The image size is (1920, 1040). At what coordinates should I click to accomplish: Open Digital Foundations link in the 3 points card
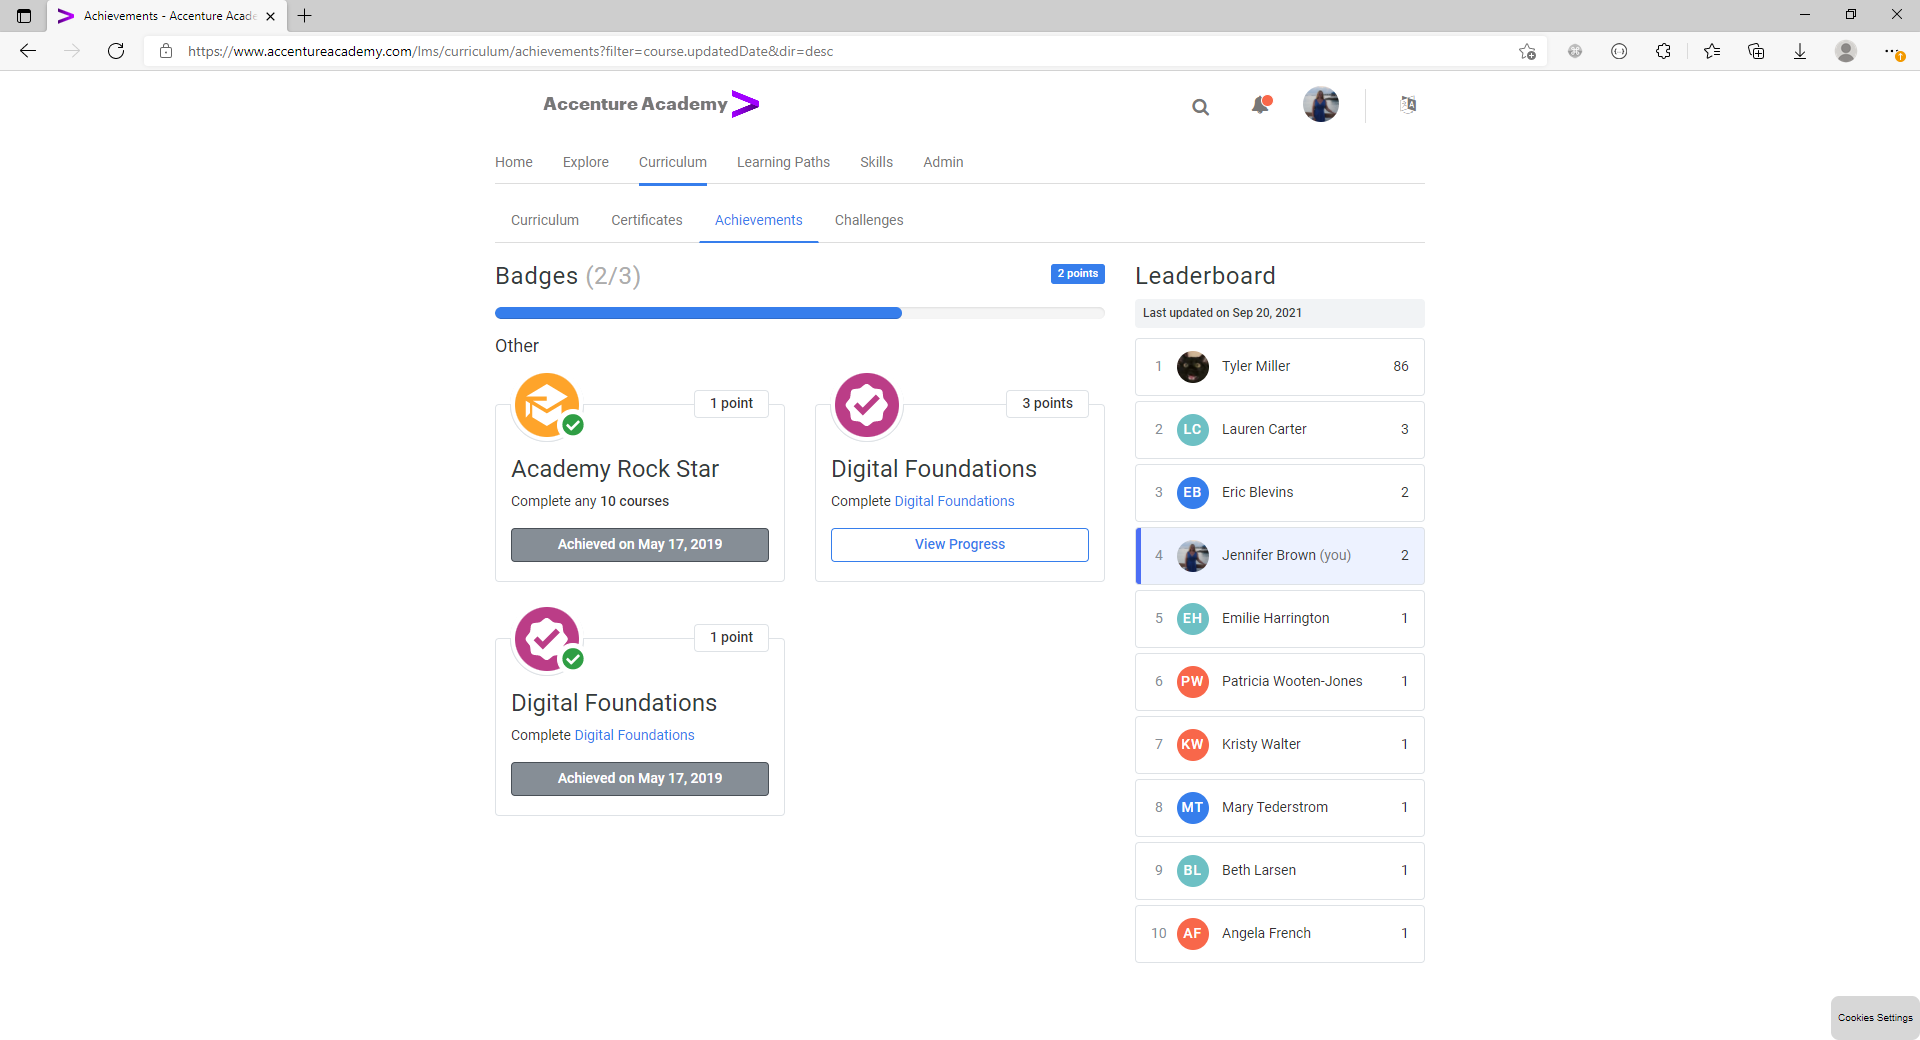(954, 501)
